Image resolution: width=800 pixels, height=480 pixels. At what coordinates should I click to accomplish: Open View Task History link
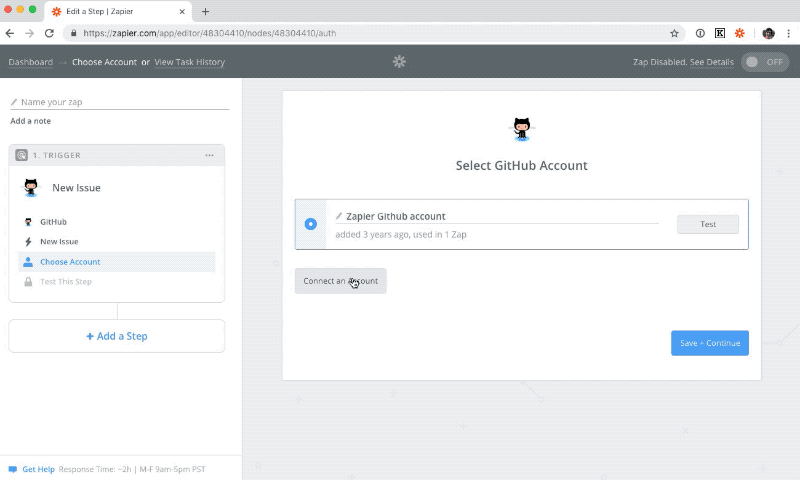click(189, 62)
